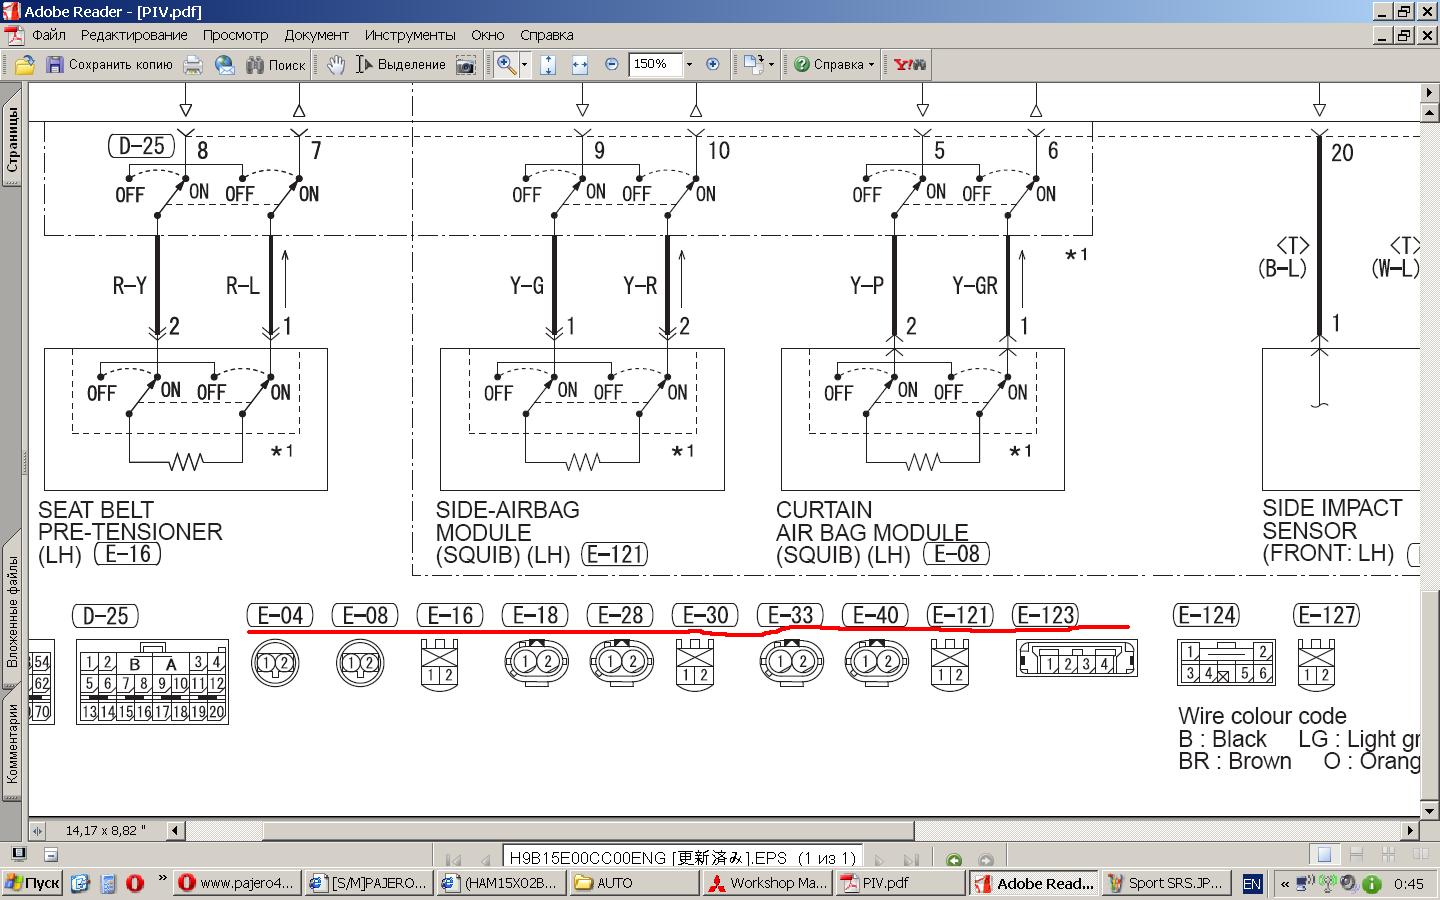The width and height of the screenshot is (1440, 900).
Task: Click the Поиск search button
Action: tap(276, 65)
